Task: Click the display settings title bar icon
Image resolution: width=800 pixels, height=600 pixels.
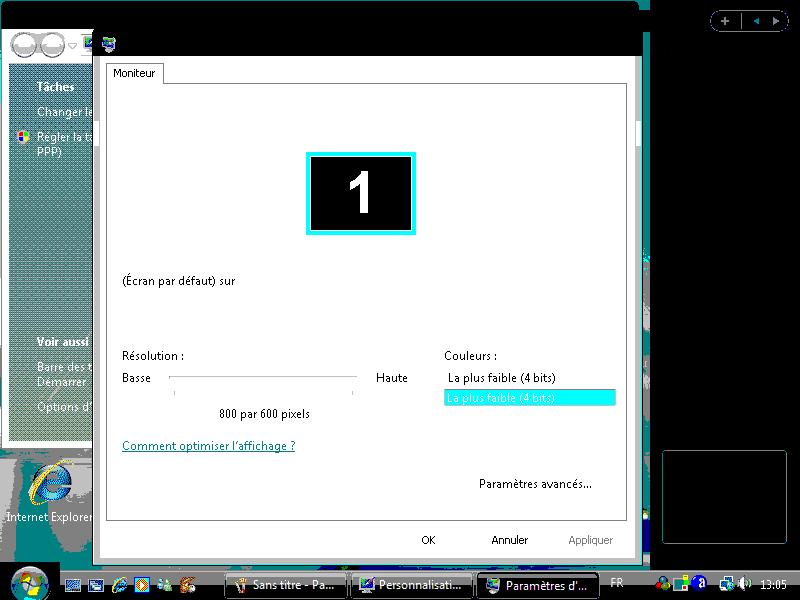Action: [x=109, y=44]
